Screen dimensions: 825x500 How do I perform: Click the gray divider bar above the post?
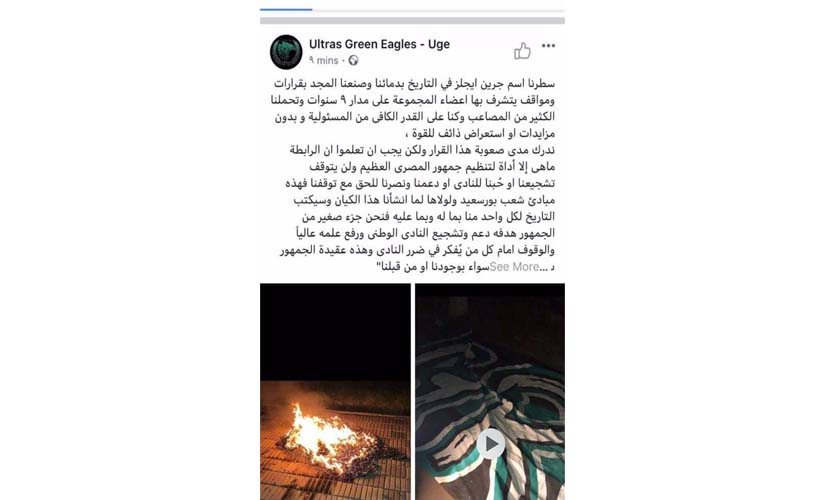[412, 21]
